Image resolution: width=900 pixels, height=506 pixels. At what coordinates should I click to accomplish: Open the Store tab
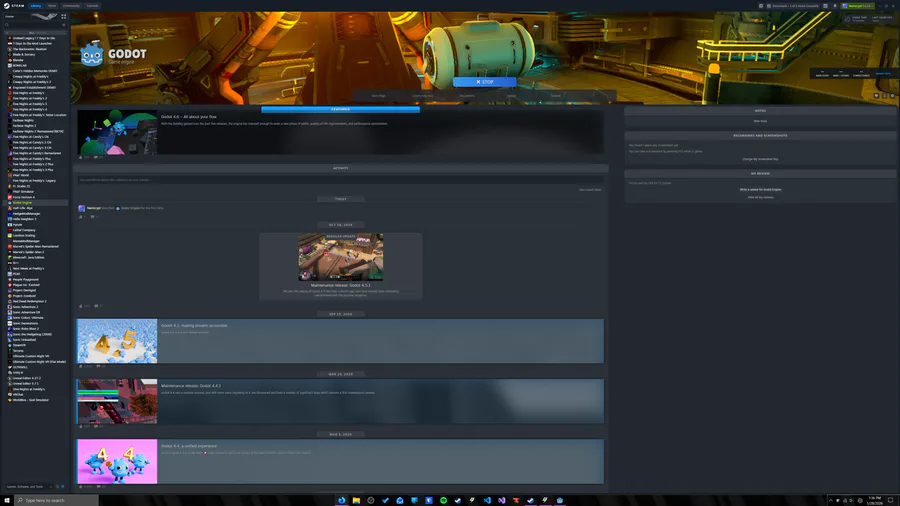[x=52, y=6]
